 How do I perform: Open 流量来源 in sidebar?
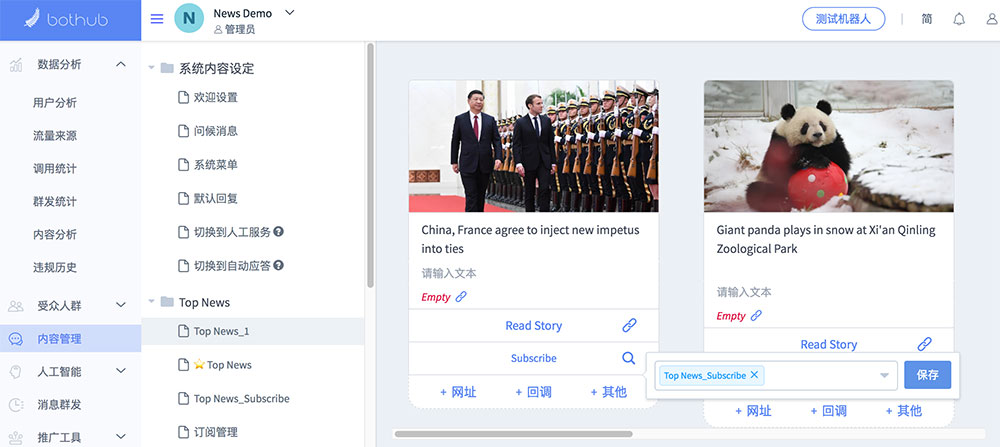pos(55,136)
